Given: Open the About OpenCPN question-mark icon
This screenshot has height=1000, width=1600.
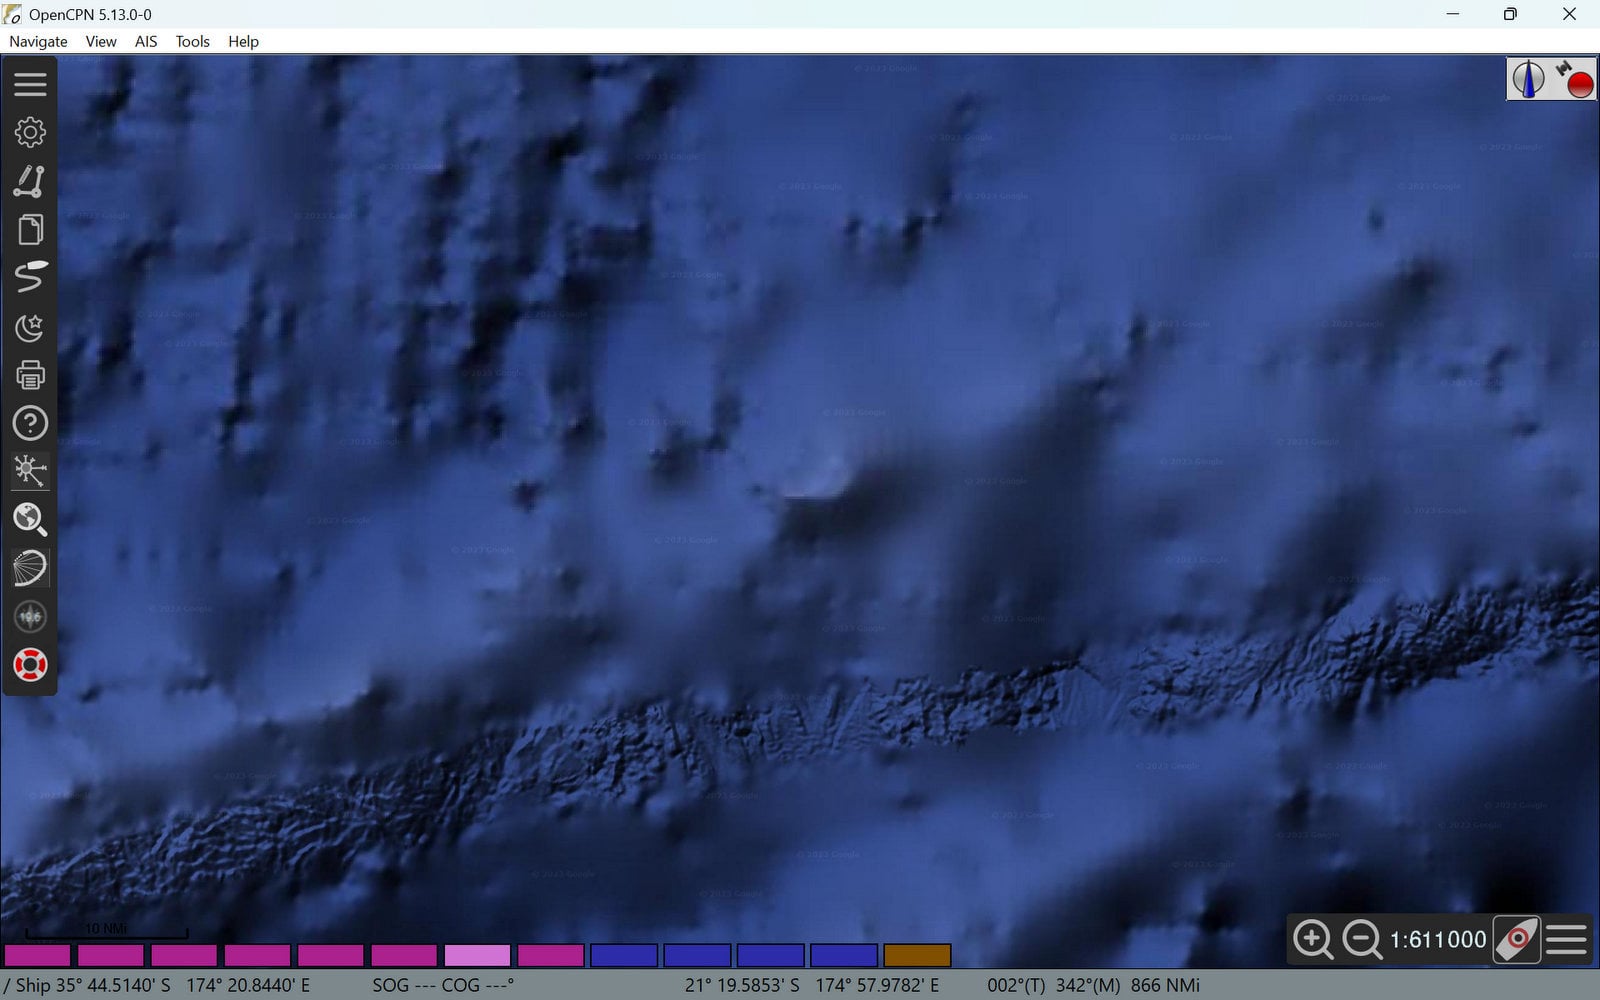Looking at the screenshot, I should [x=30, y=423].
